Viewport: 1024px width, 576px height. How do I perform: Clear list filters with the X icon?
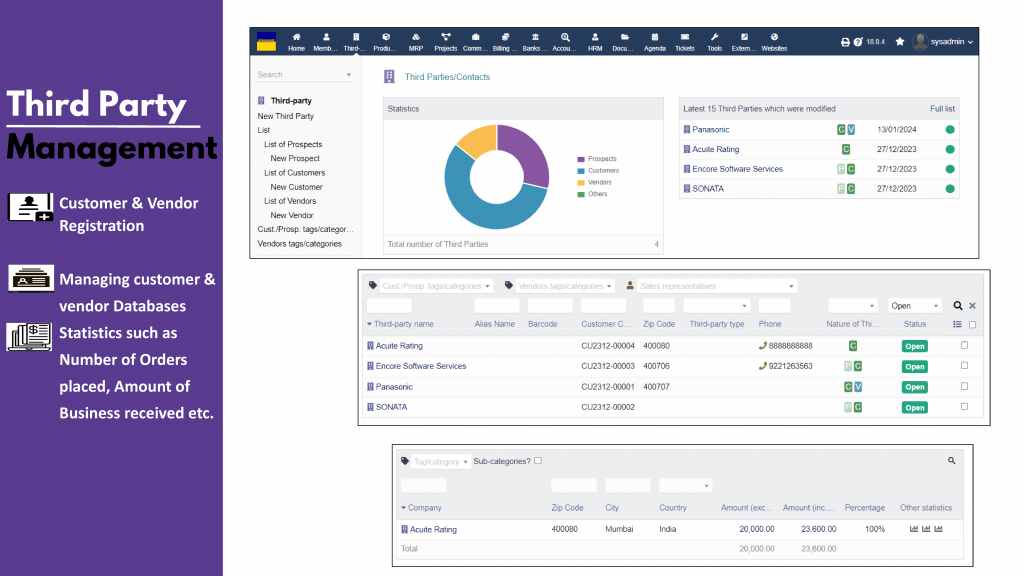pos(972,306)
